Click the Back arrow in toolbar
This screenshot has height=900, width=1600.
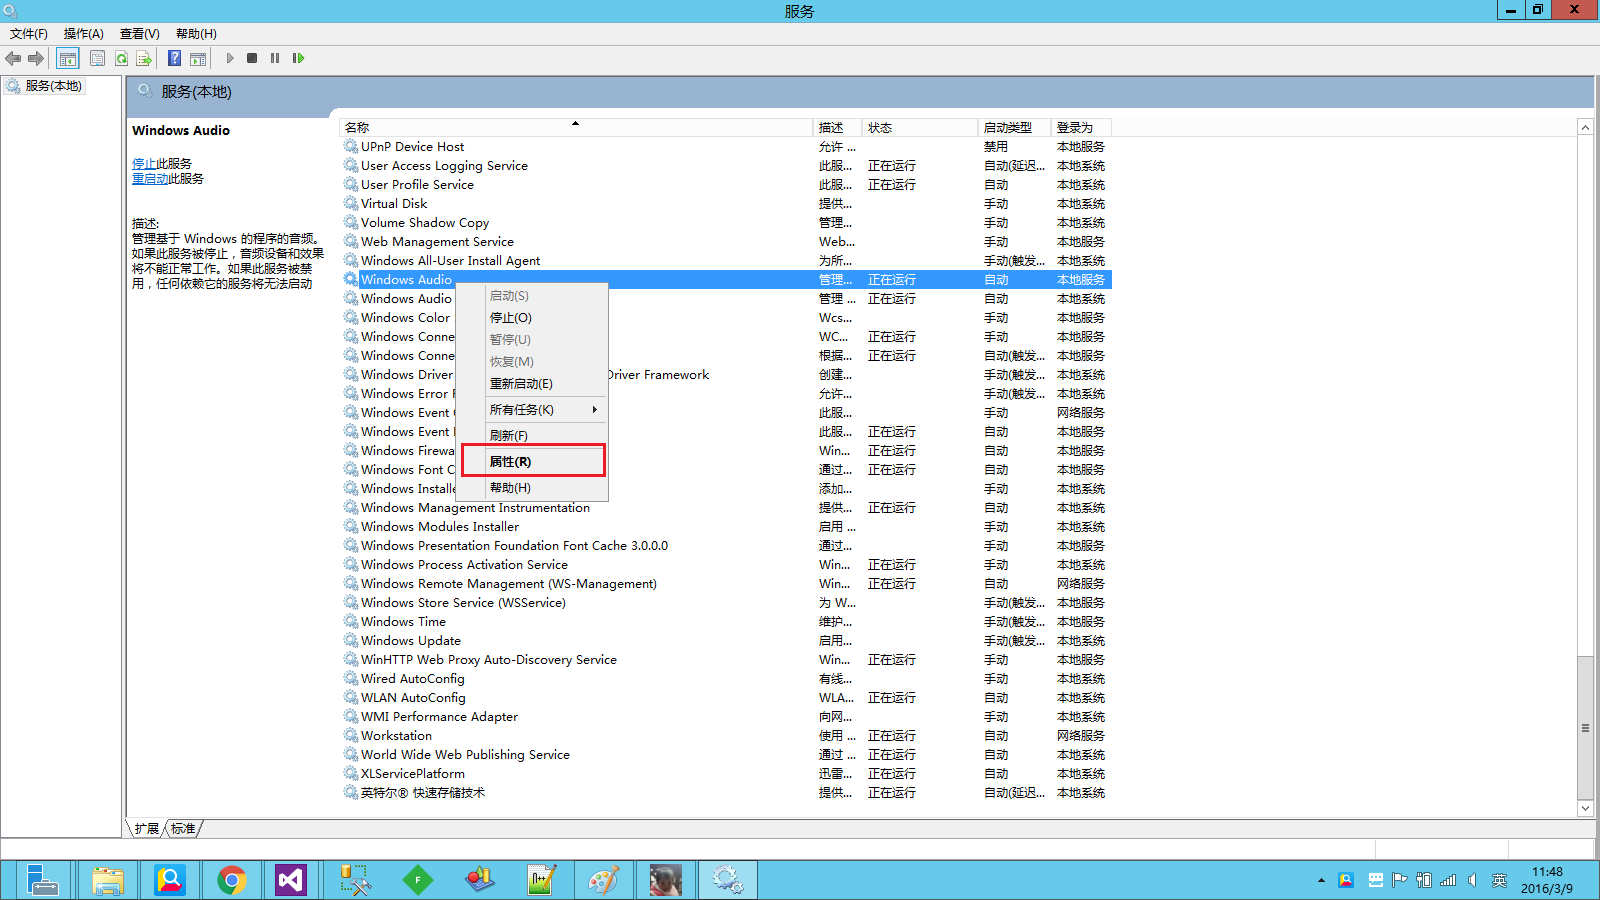13,58
